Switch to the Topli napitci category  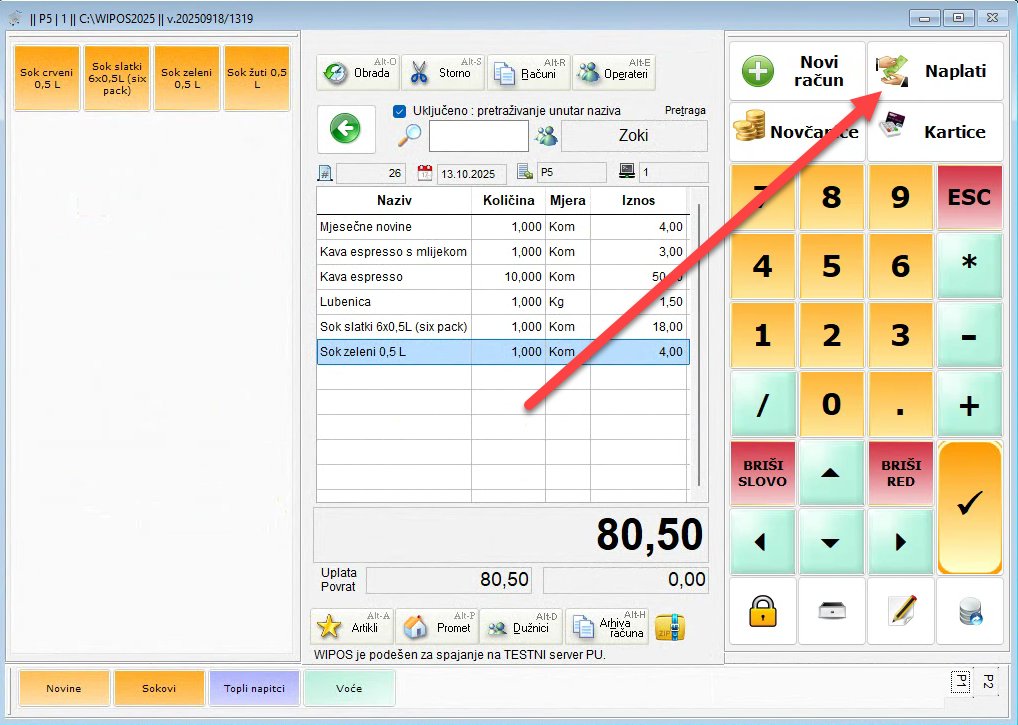(x=254, y=688)
